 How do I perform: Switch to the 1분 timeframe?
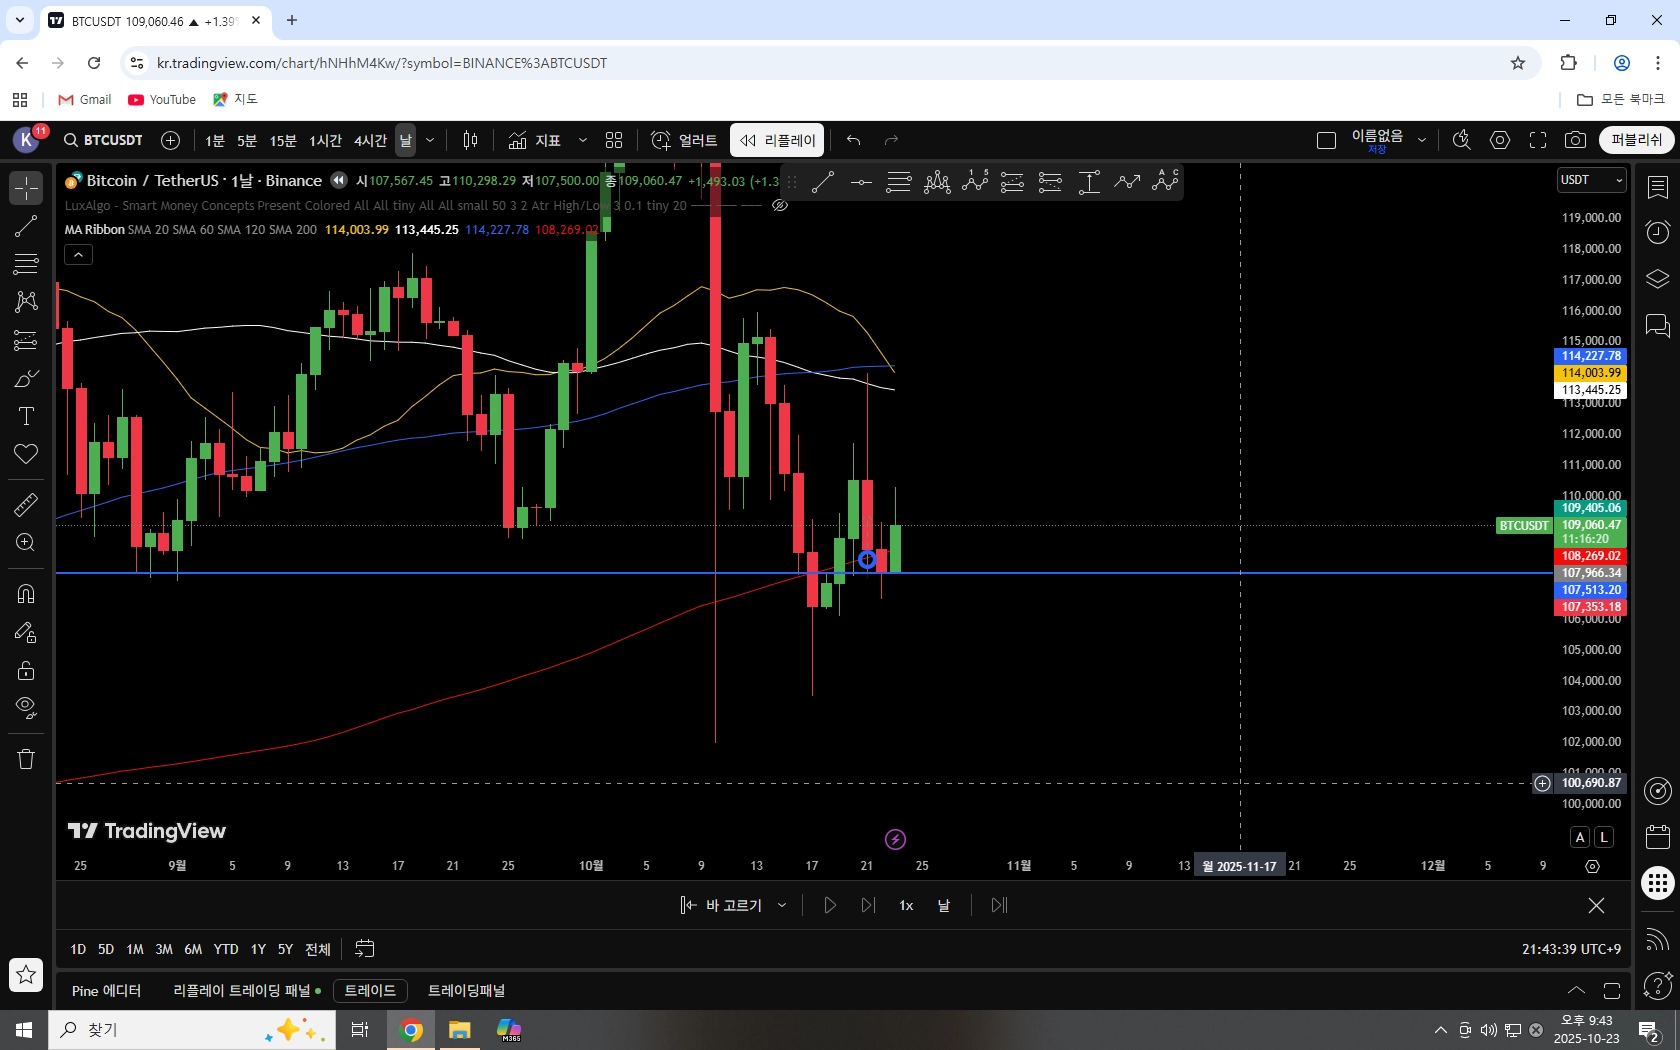click(215, 141)
